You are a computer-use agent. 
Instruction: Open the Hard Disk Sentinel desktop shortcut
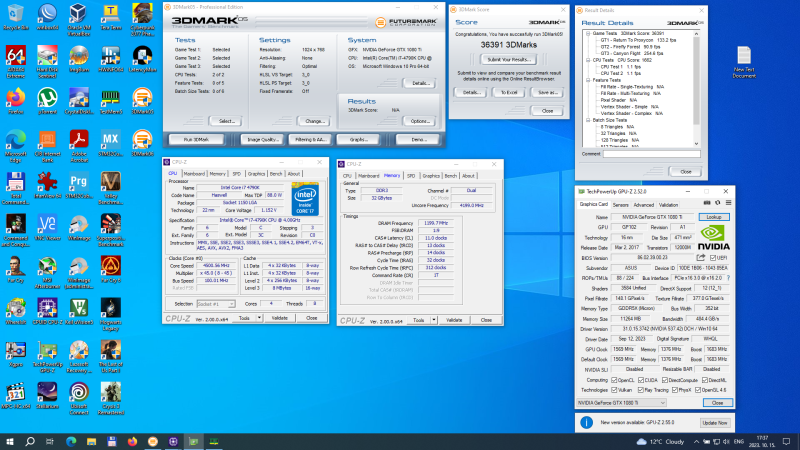[47, 62]
